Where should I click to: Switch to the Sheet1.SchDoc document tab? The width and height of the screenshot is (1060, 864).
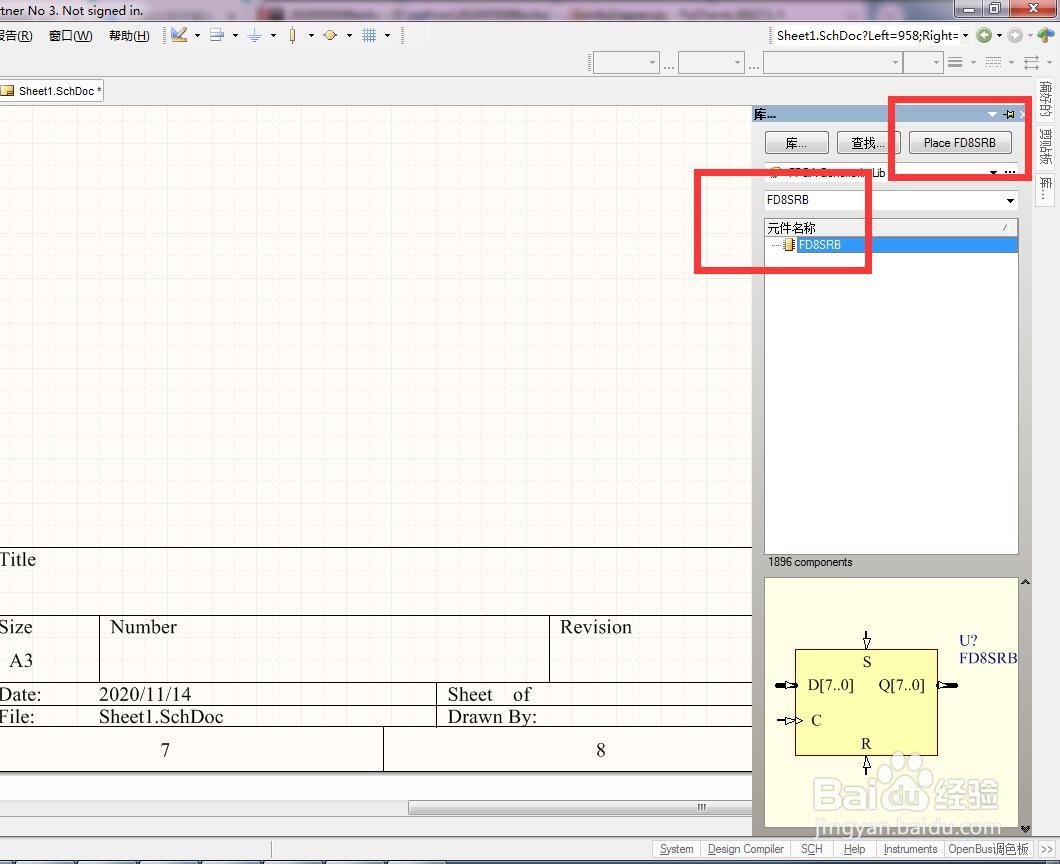[x=52, y=91]
